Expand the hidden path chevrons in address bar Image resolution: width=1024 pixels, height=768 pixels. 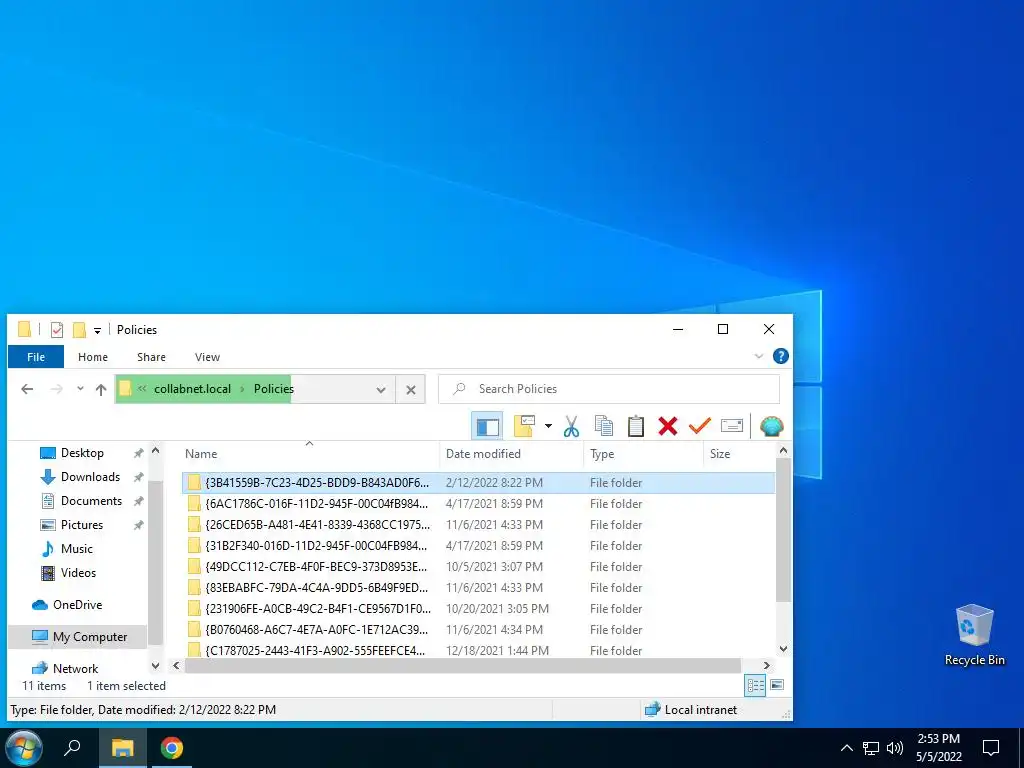click(x=142, y=389)
